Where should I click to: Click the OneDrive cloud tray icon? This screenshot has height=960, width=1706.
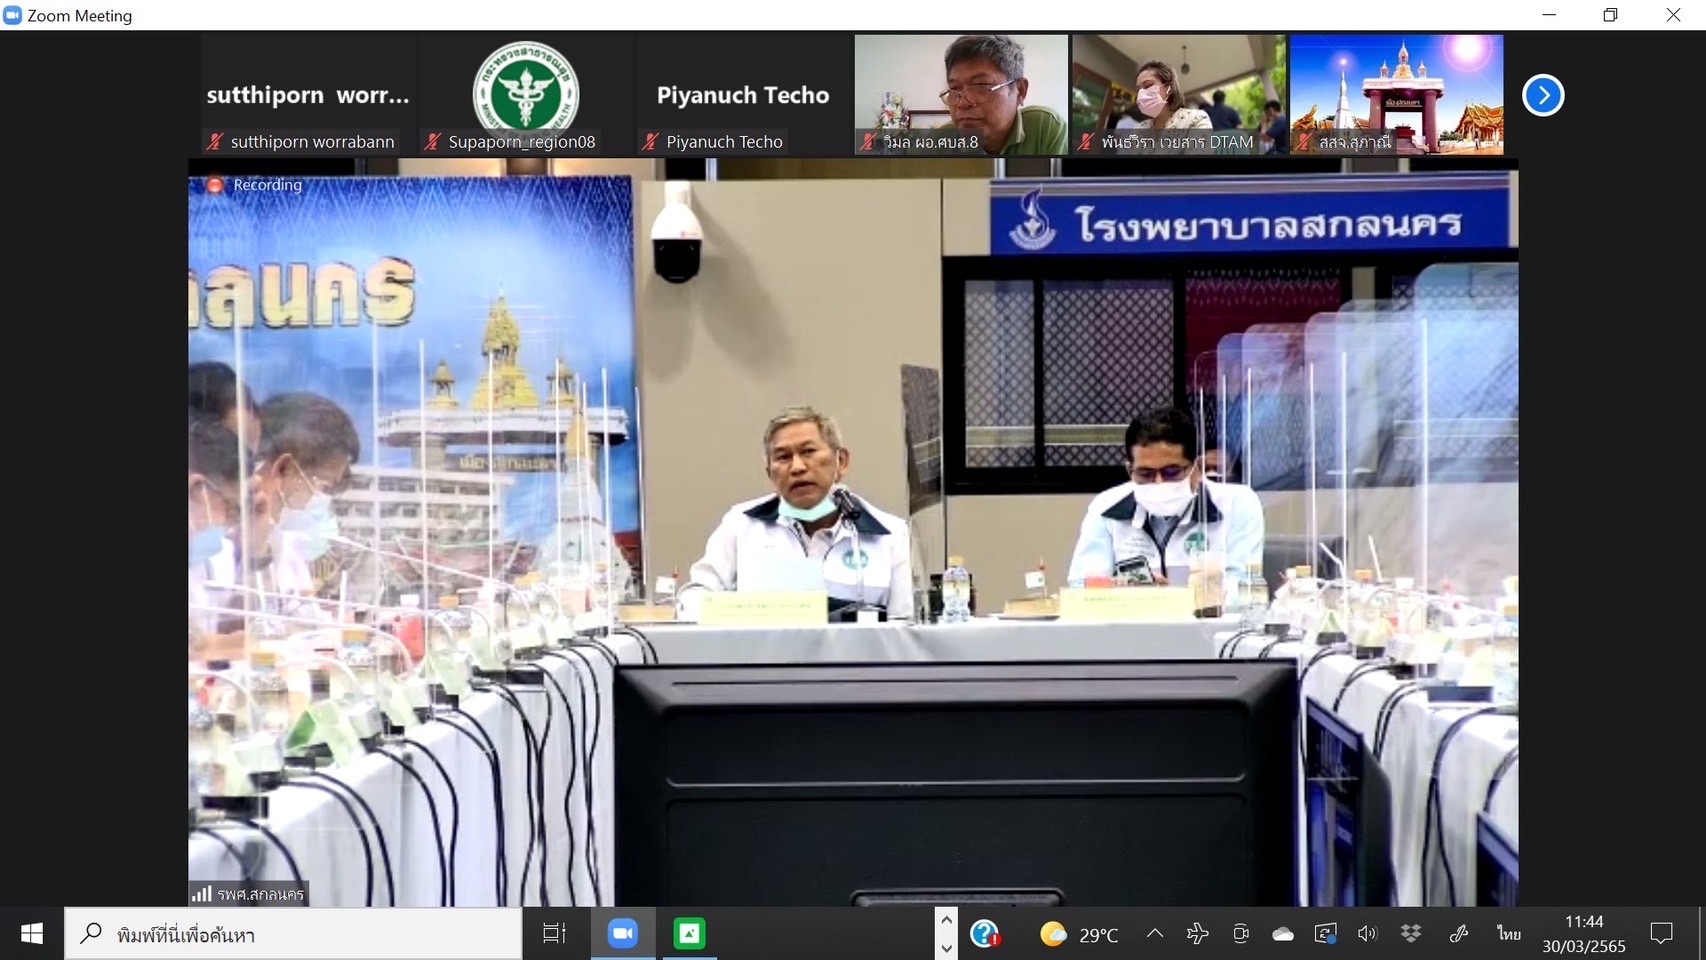click(x=1283, y=934)
